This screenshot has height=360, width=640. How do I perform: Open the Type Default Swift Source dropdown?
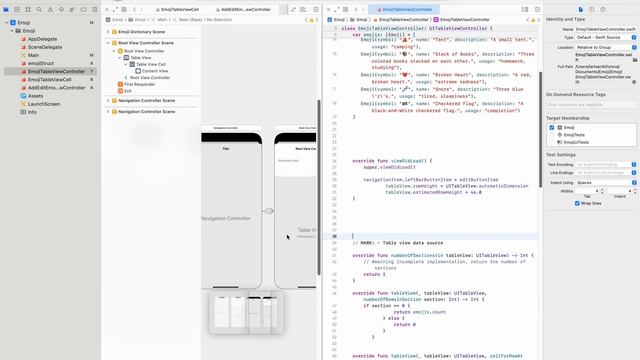coord(606,37)
